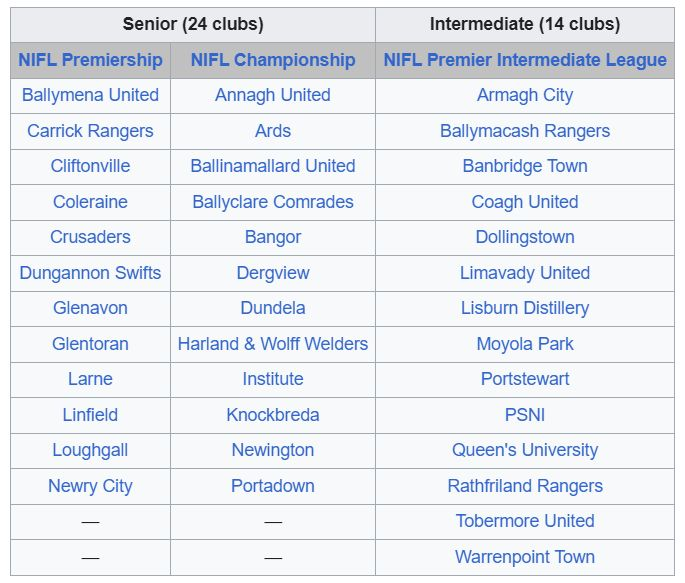The width and height of the screenshot is (685, 583).
Task: Open the Annagh United link
Action: tap(273, 95)
